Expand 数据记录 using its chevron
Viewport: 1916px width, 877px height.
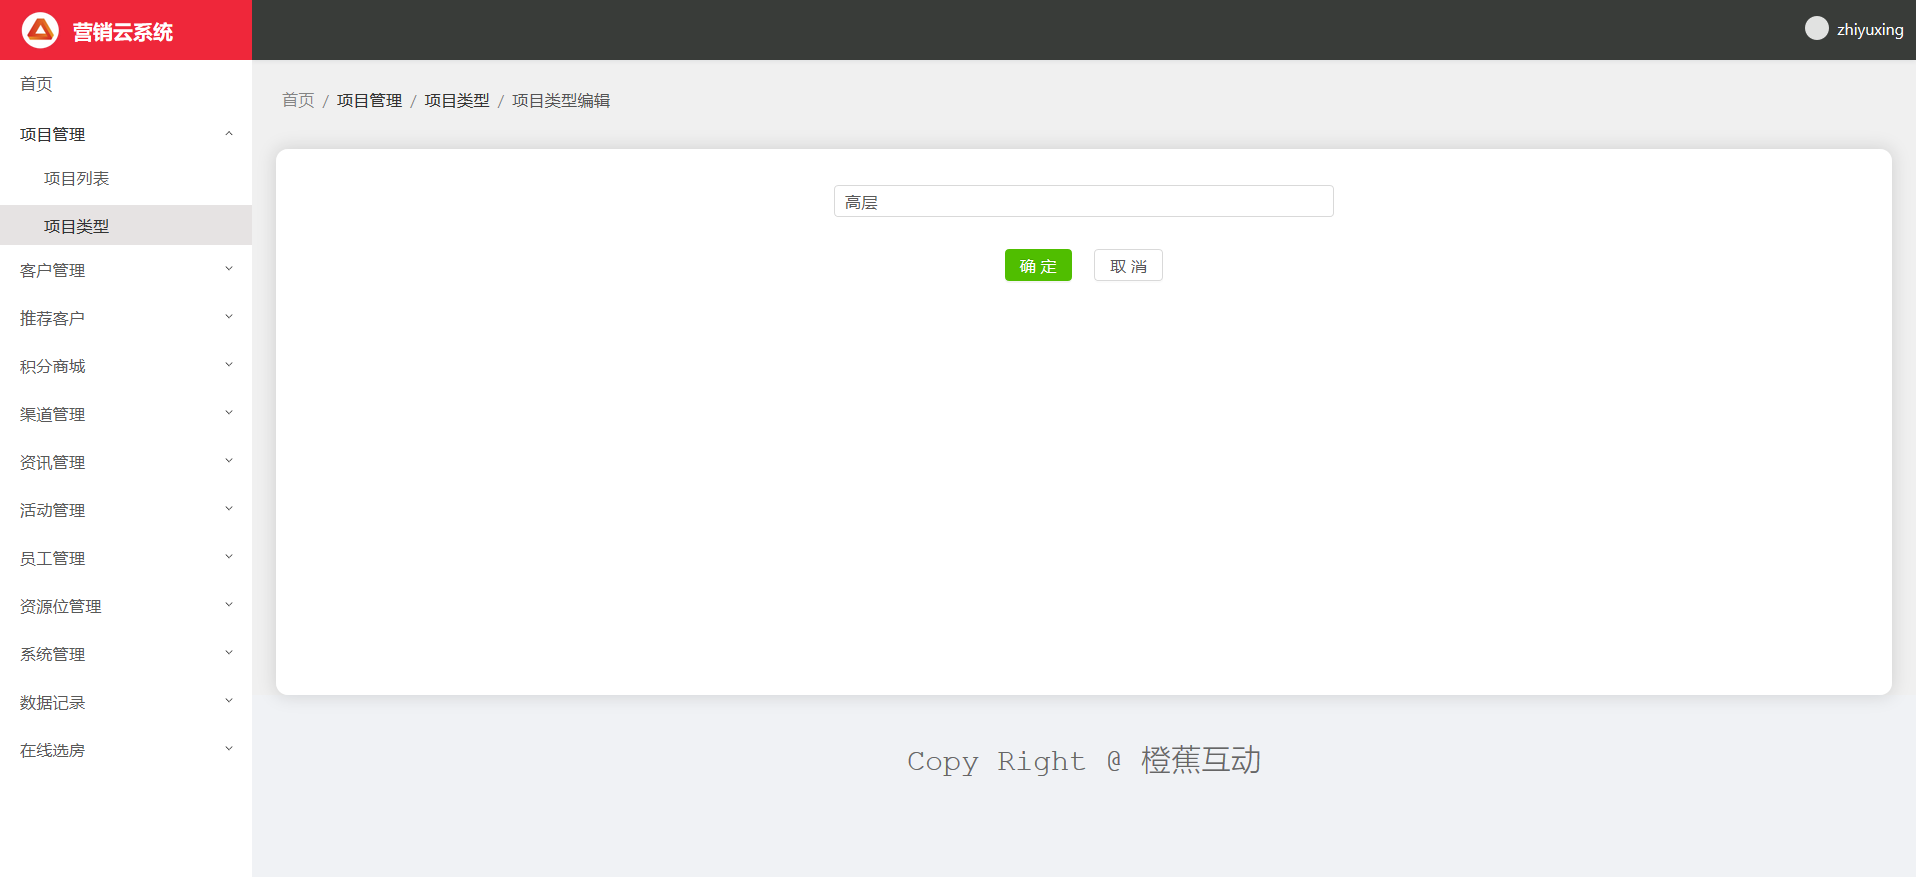coord(229,701)
